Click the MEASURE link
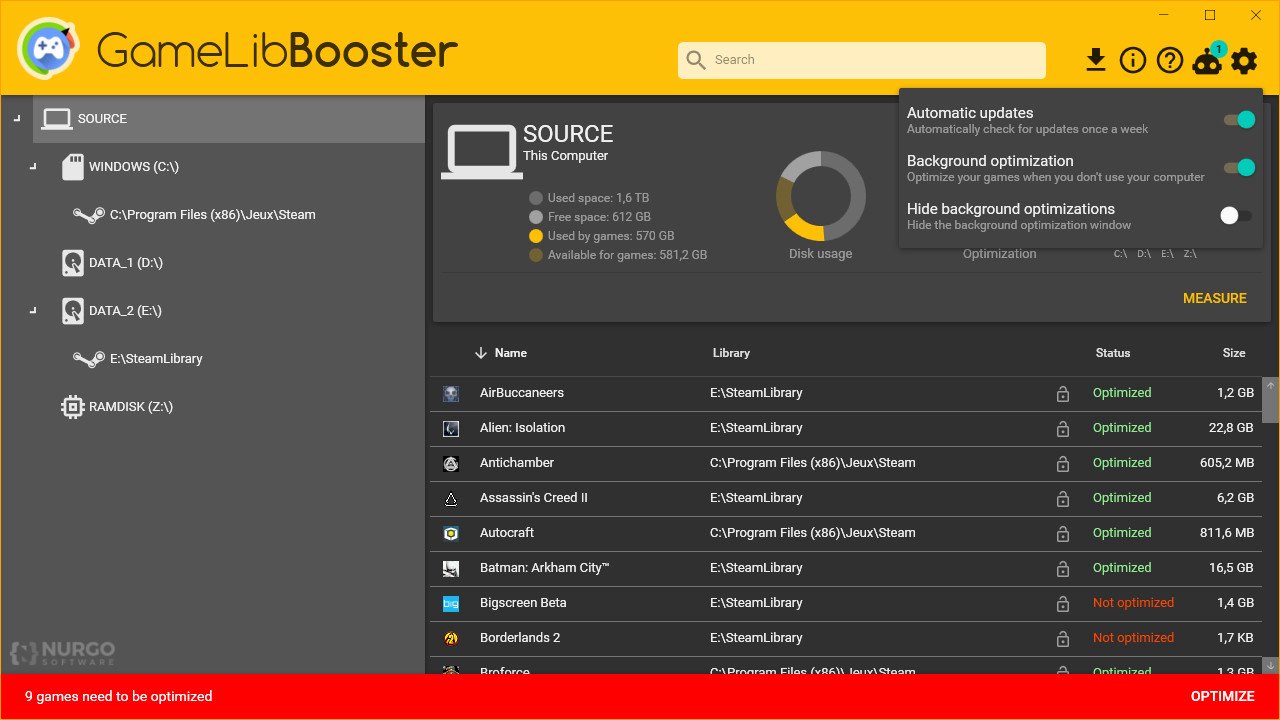 tap(1214, 298)
